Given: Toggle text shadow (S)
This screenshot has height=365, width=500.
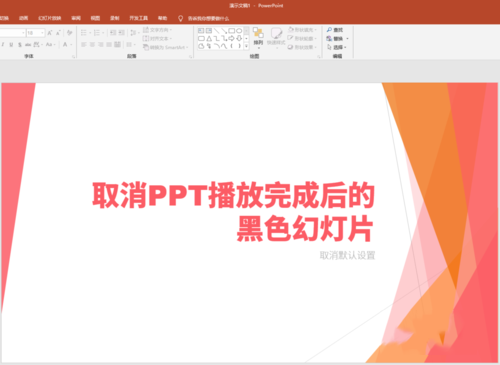Looking at the screenshot, I should tap(20, 44).
